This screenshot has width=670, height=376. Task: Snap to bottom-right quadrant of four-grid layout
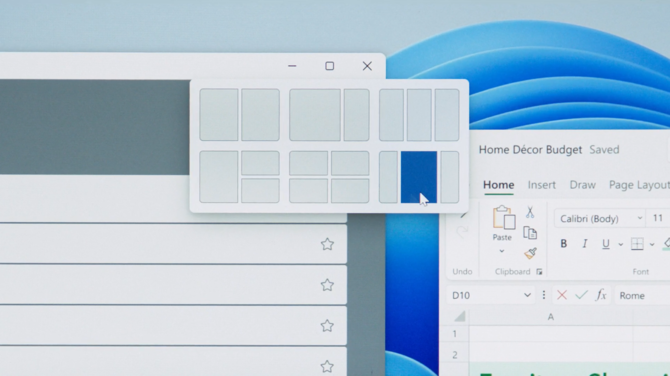point(350,191)
